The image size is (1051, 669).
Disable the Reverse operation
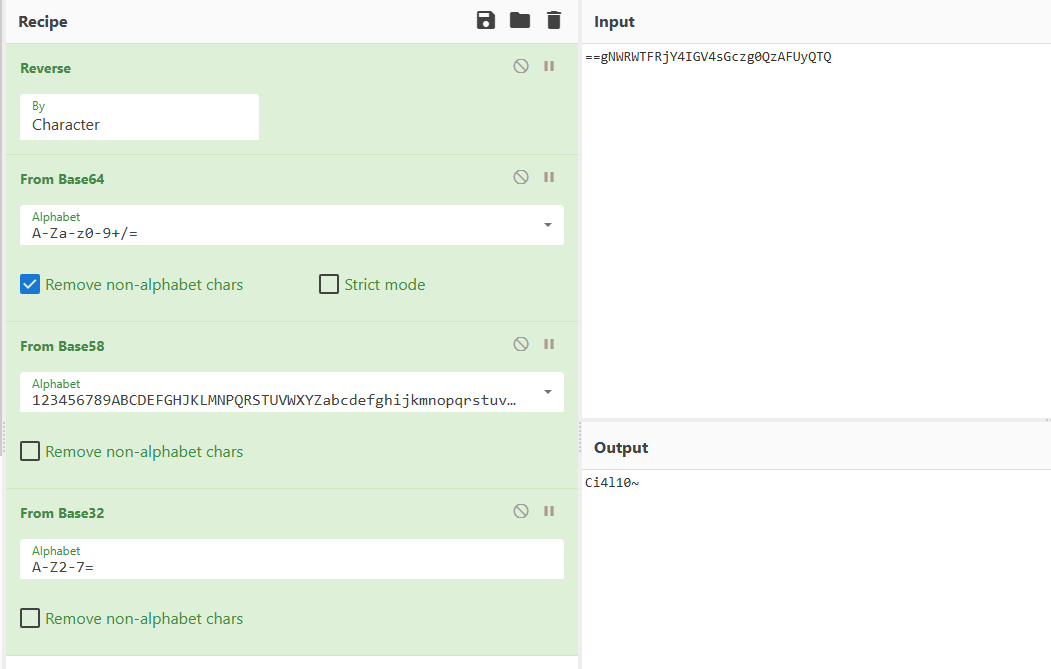(521, 67)
